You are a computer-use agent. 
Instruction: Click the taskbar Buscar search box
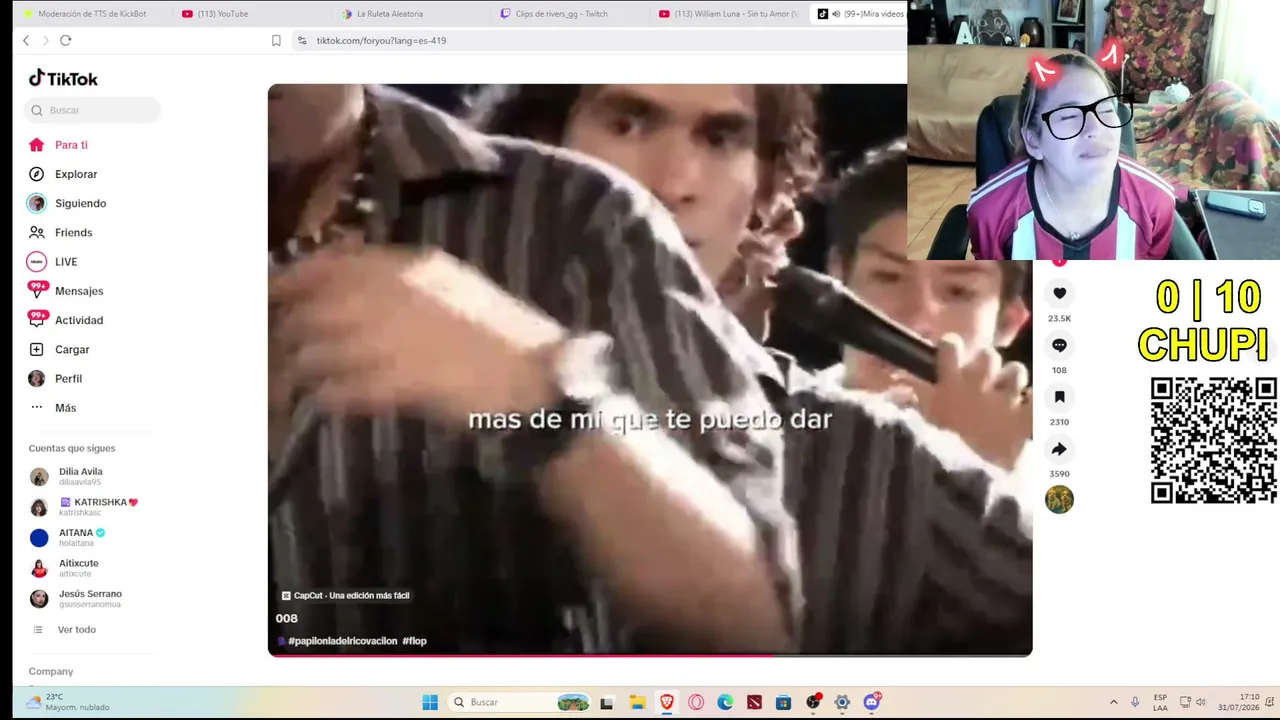click(x=518, y=702)
